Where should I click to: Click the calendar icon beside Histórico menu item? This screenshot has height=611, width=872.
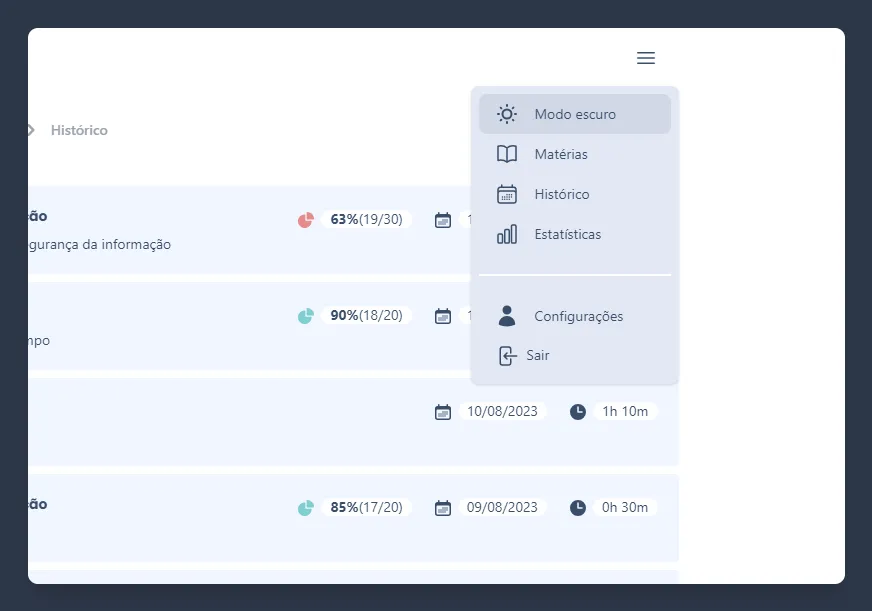point(507,194)
